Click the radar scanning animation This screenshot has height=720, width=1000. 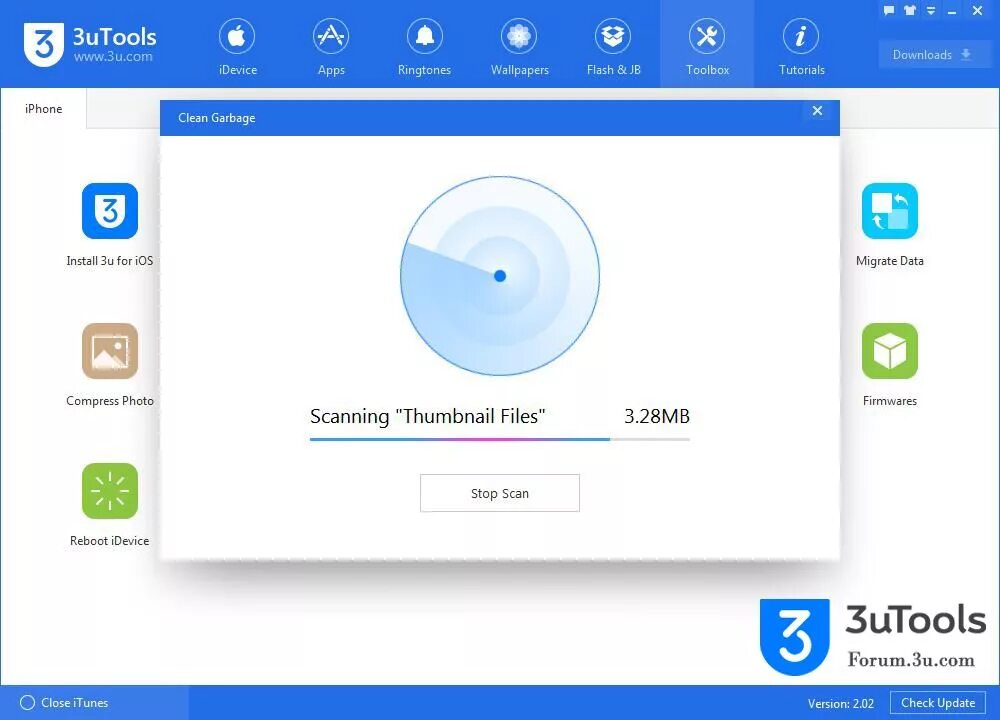[x=499, y=276]
